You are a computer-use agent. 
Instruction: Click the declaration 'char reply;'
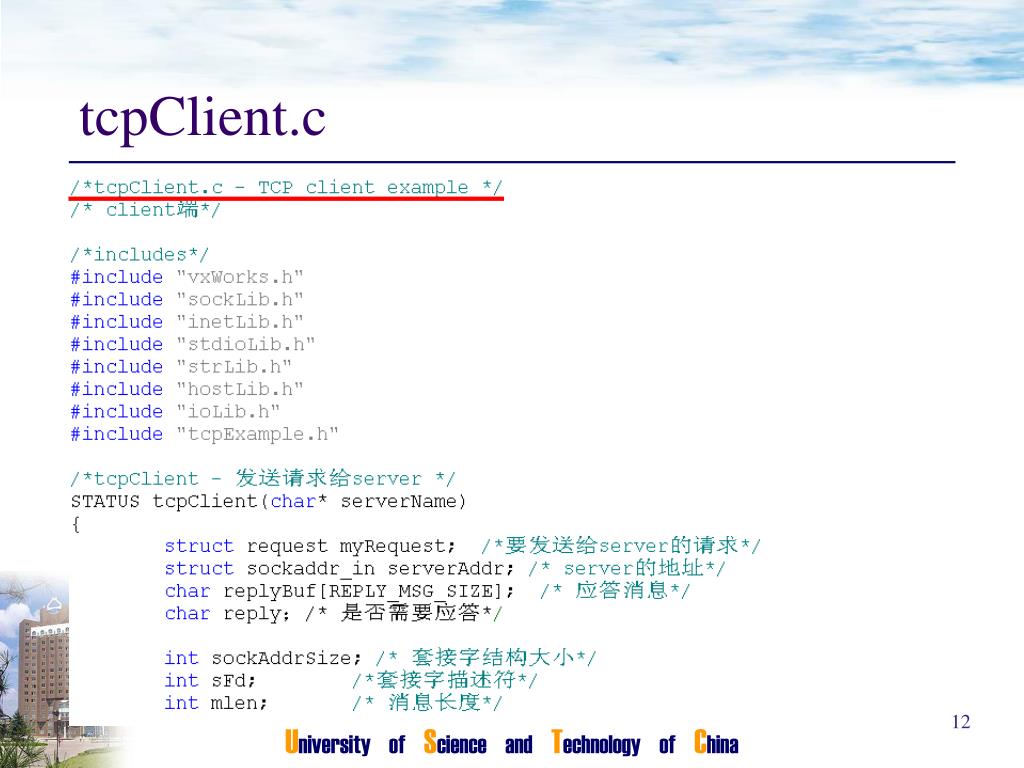(x=227, y=613)
